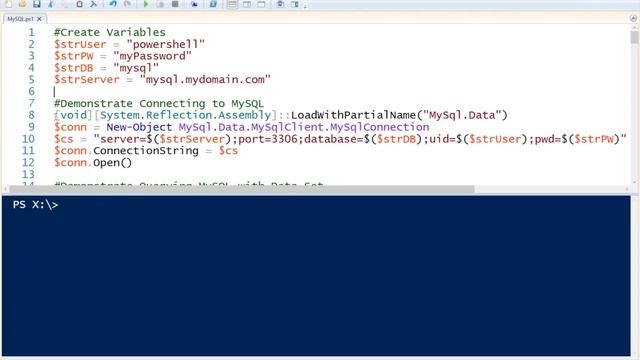Click ConnectionString on line 11
This screenshot has height=360, width=640.
pyautogui.click(x=146, y=151)
